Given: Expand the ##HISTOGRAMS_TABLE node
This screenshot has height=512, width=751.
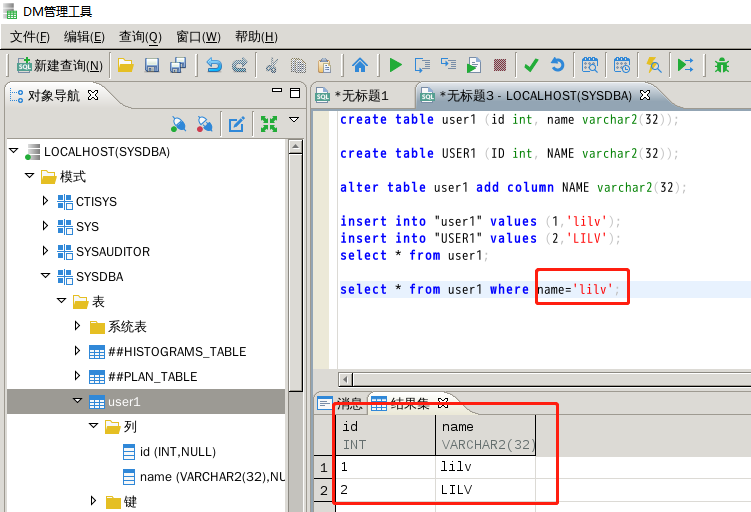Looking at the screenshot, I should 77,351.
